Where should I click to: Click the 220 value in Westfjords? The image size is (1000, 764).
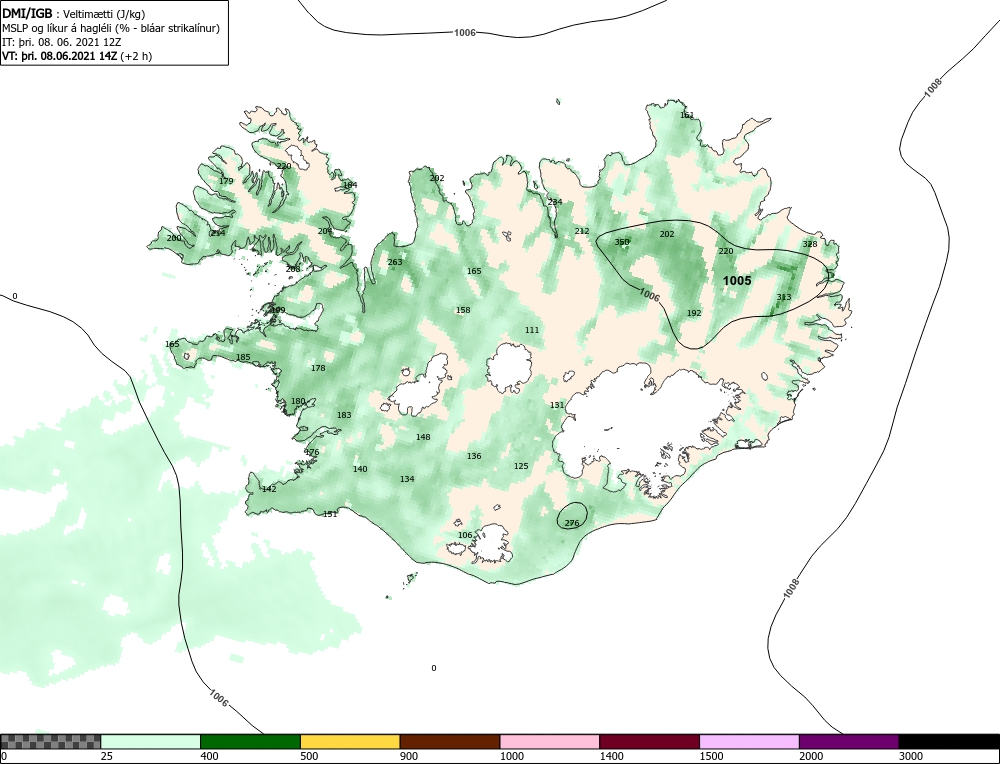pos(284,166)
